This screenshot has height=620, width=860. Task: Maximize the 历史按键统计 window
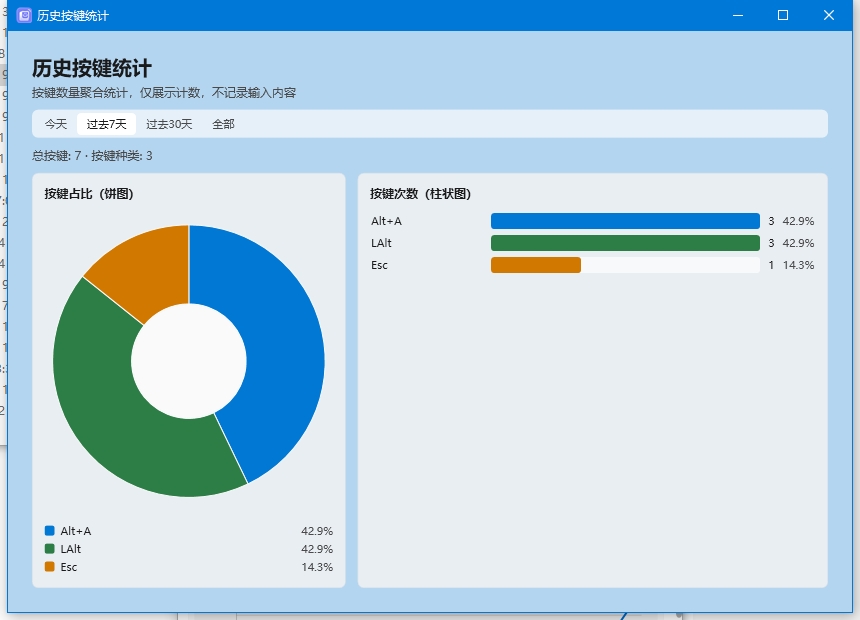tap(783, 15)
